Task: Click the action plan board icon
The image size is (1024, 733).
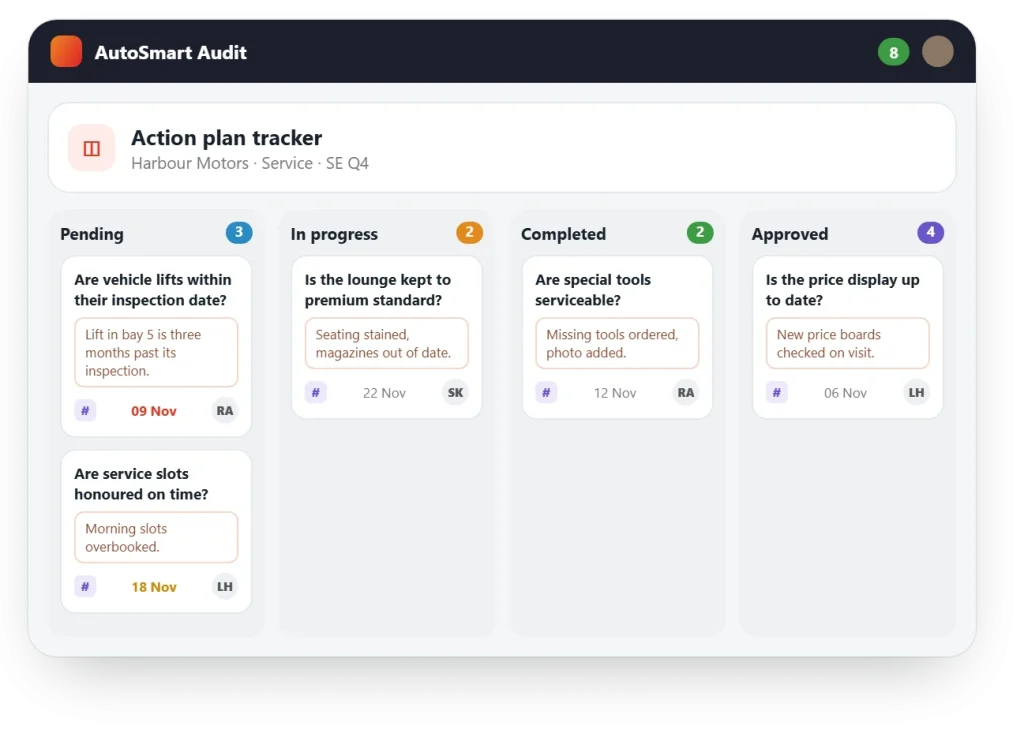Action: 91,148
